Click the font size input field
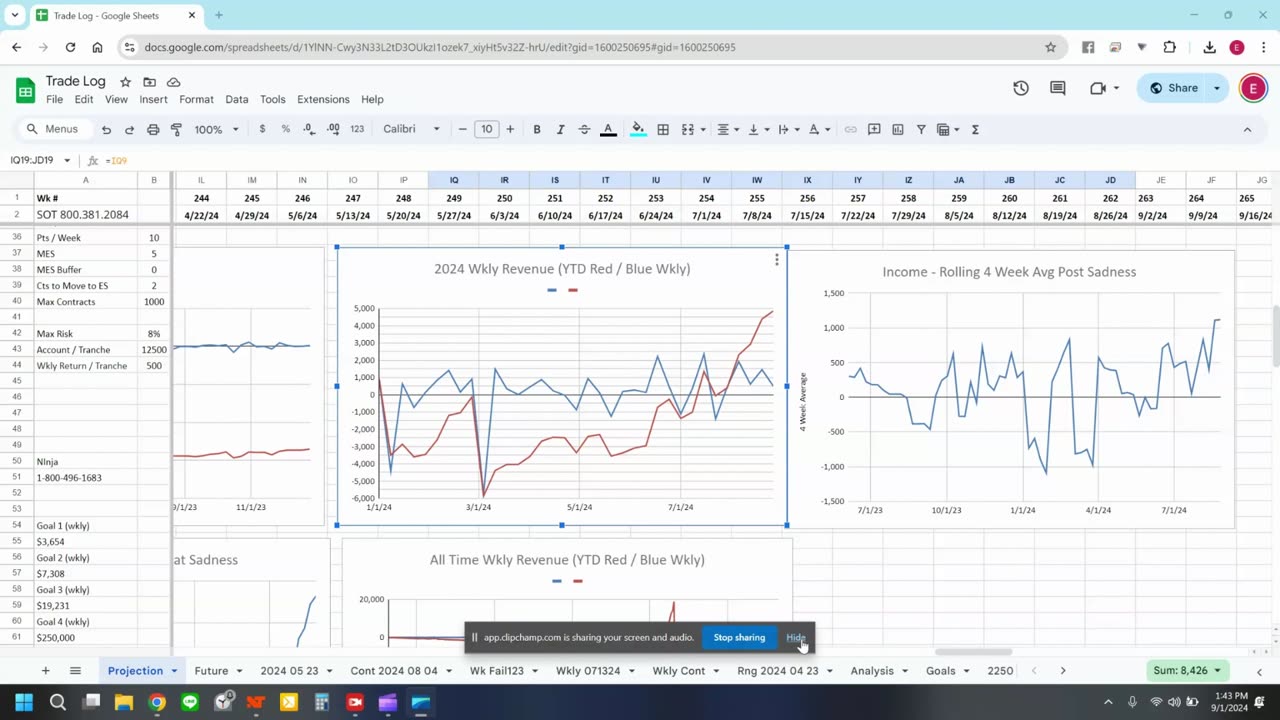 click(x=486, y=129)
